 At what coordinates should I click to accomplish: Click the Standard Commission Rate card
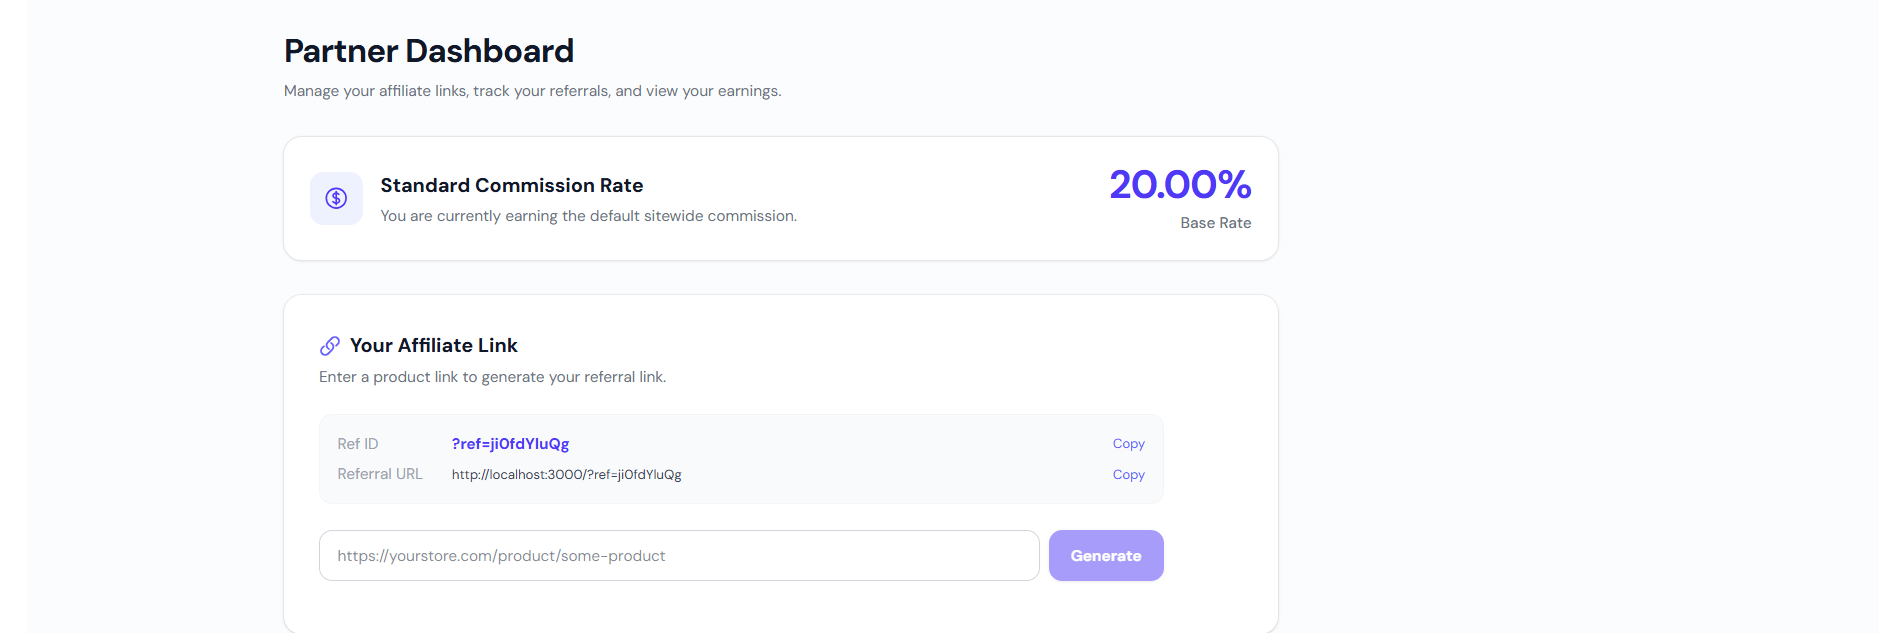click(x=780, y=198)
